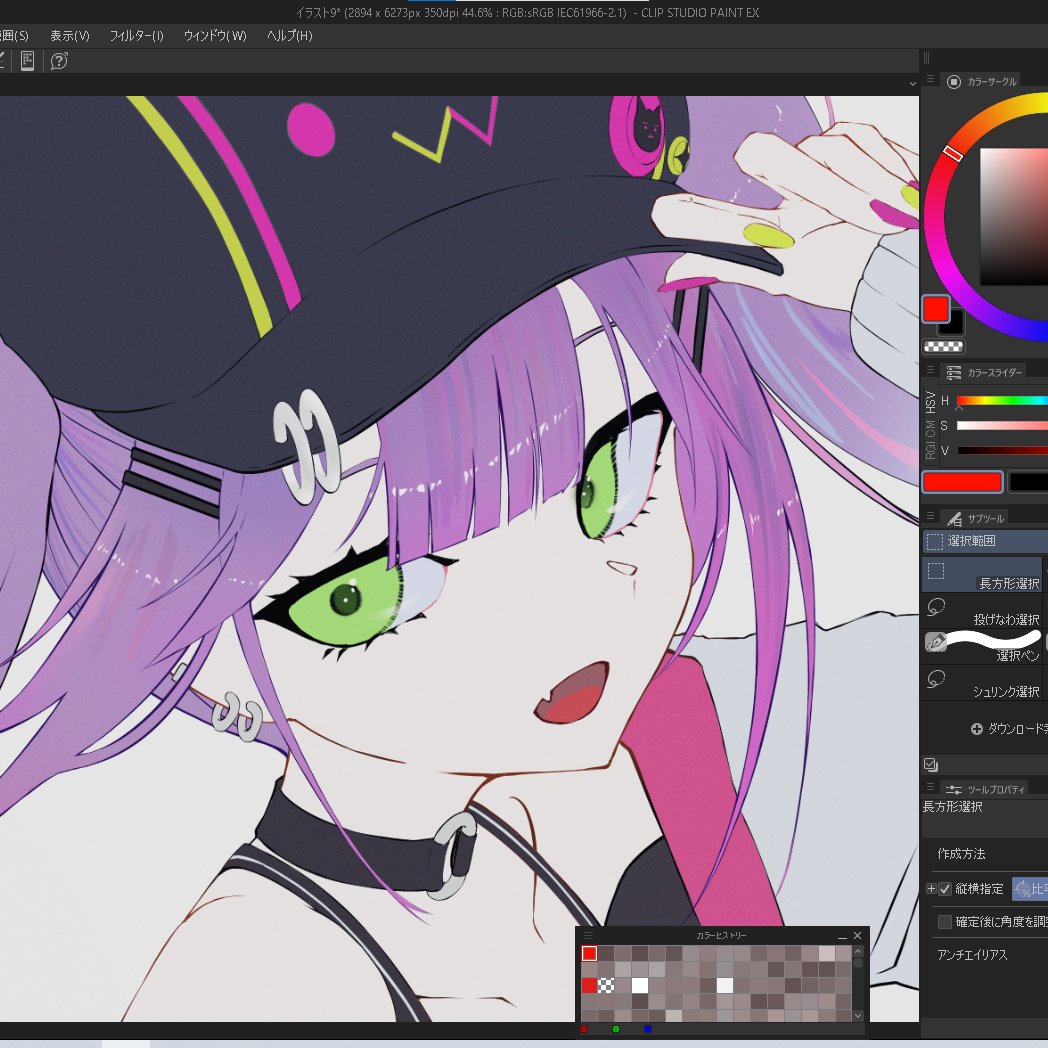The height and width of the screenshot is (1048, 1048).
Task: Select the red swatch in color history third row
Action: point(589,985)
